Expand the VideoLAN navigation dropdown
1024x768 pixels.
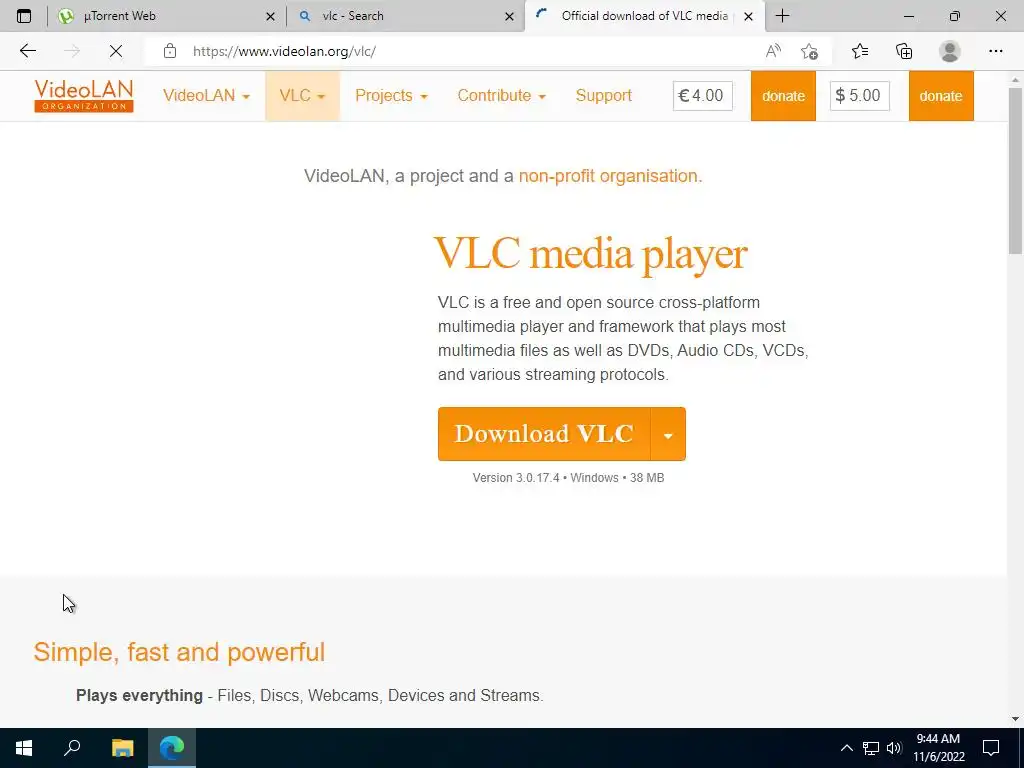[206, 95]
